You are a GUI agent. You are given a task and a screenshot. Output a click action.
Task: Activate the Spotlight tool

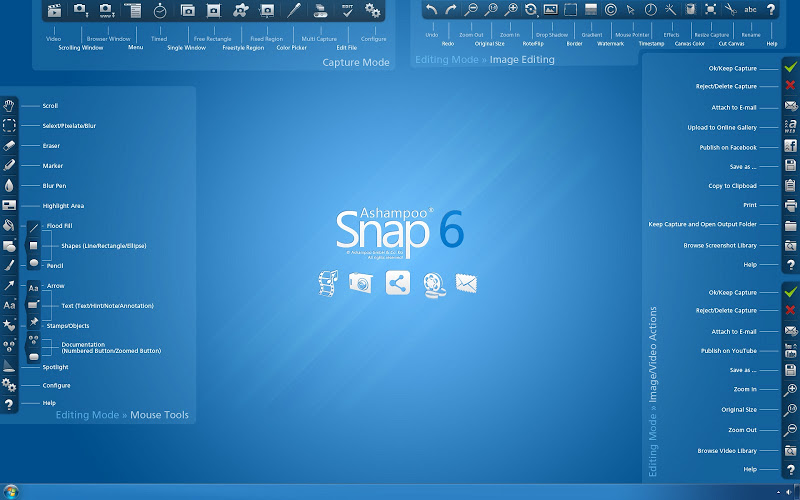[x=9, y=365]
